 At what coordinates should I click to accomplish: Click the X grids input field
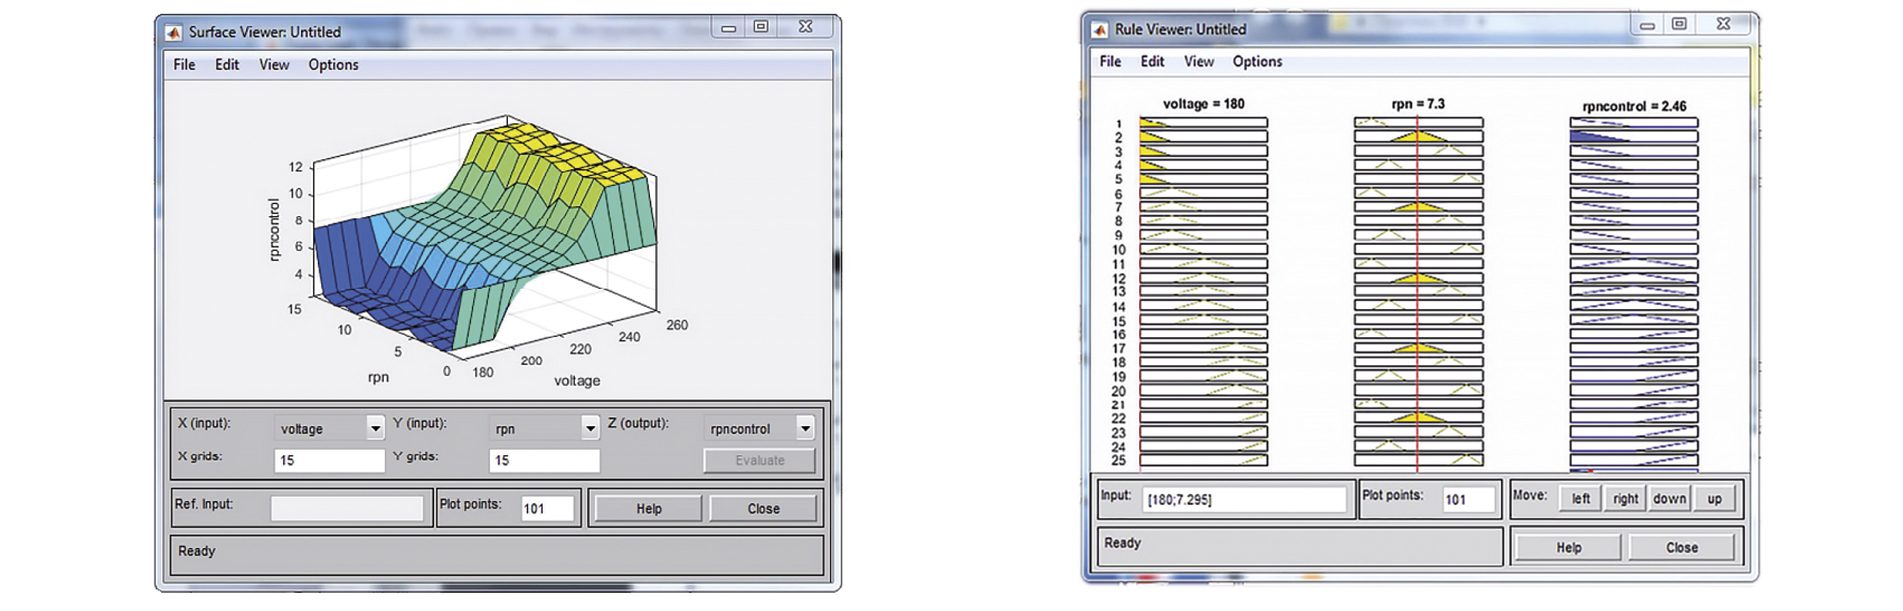pyautogui.click(x=329, y=461)
